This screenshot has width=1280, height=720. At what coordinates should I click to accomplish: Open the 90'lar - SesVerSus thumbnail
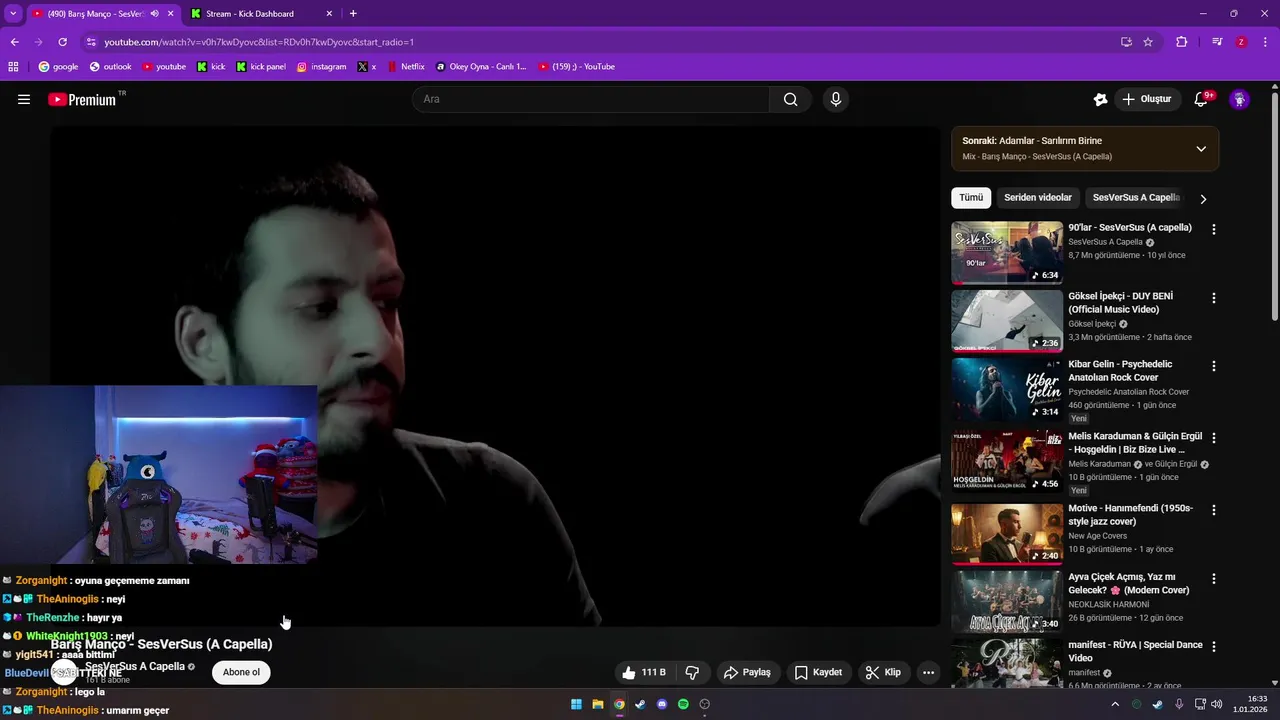coord(1007,253)
